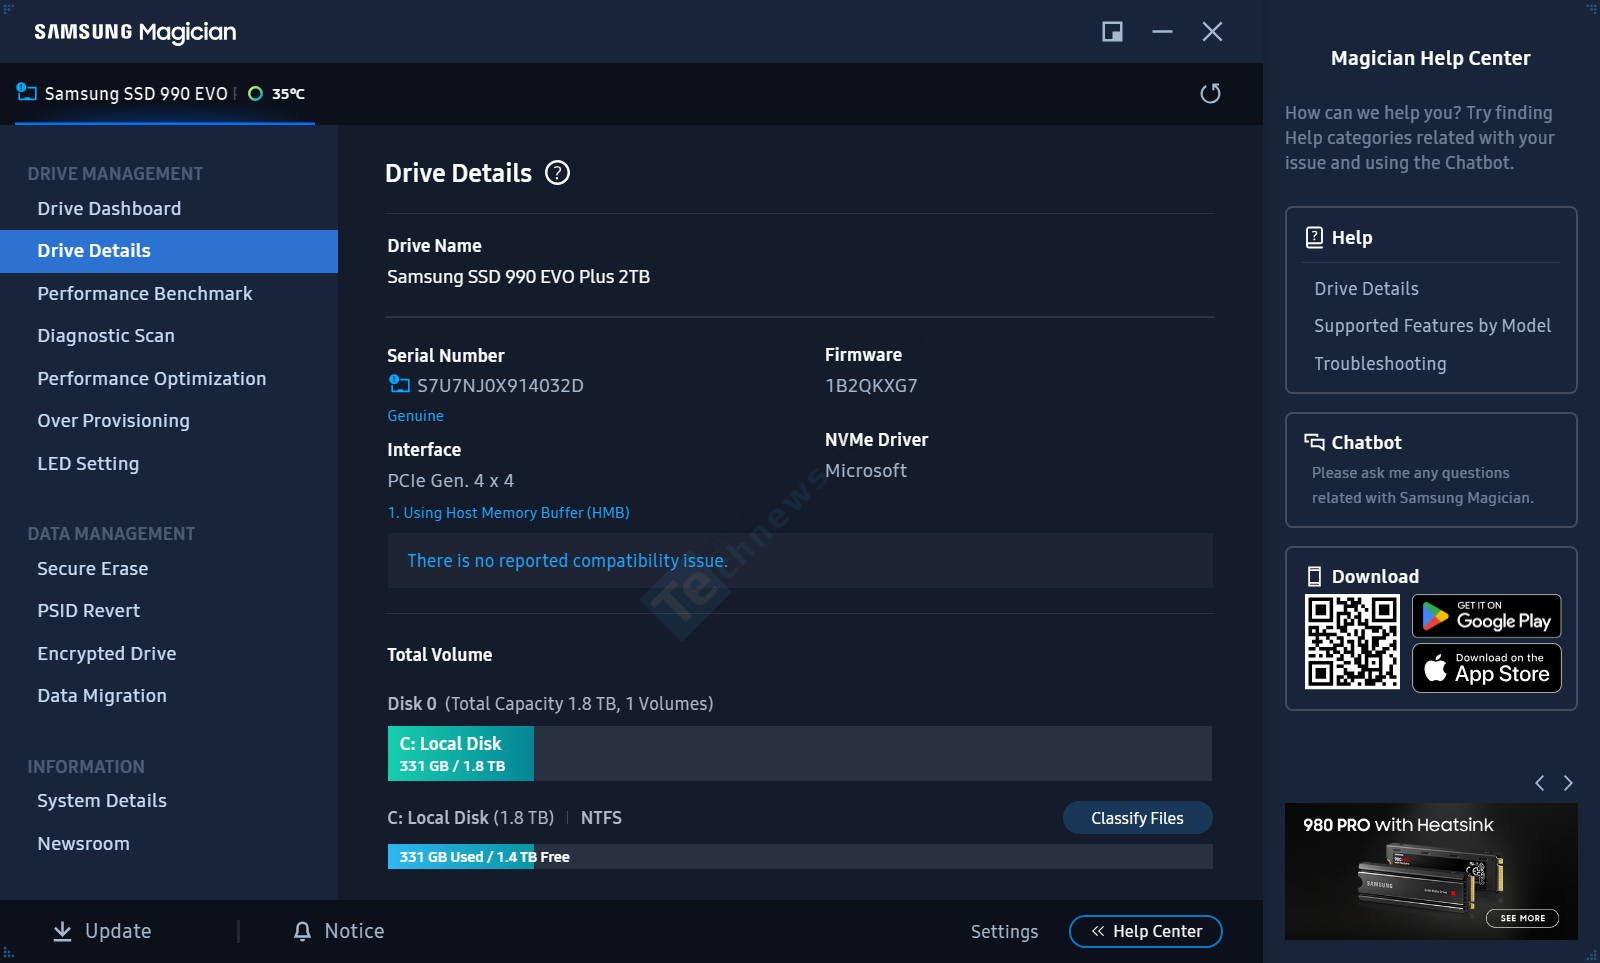Click the temperature status ring icon
Screen dimensions: 1600x963
255,93
